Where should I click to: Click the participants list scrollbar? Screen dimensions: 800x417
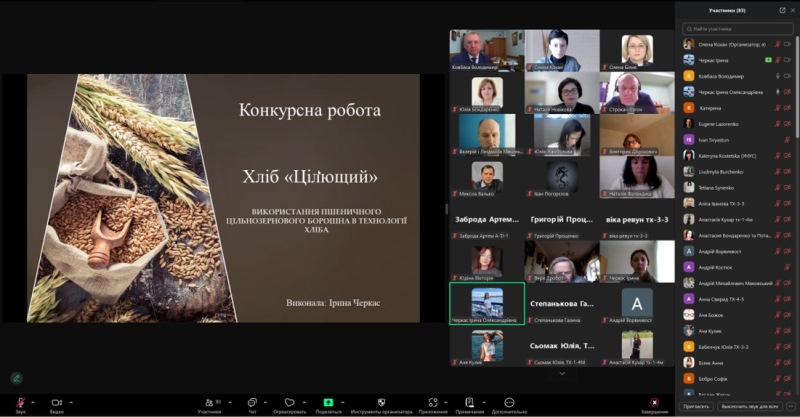[x=797, y=87]
